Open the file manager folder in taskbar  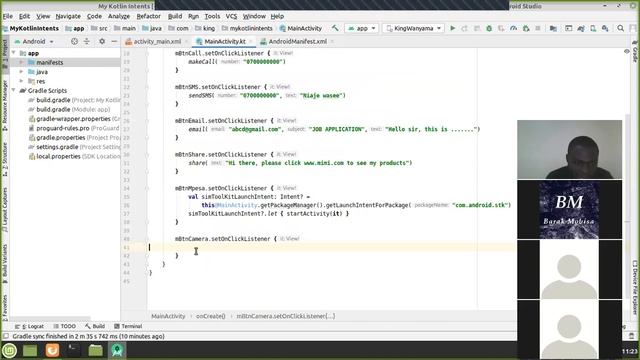click(x=96, y=350)
